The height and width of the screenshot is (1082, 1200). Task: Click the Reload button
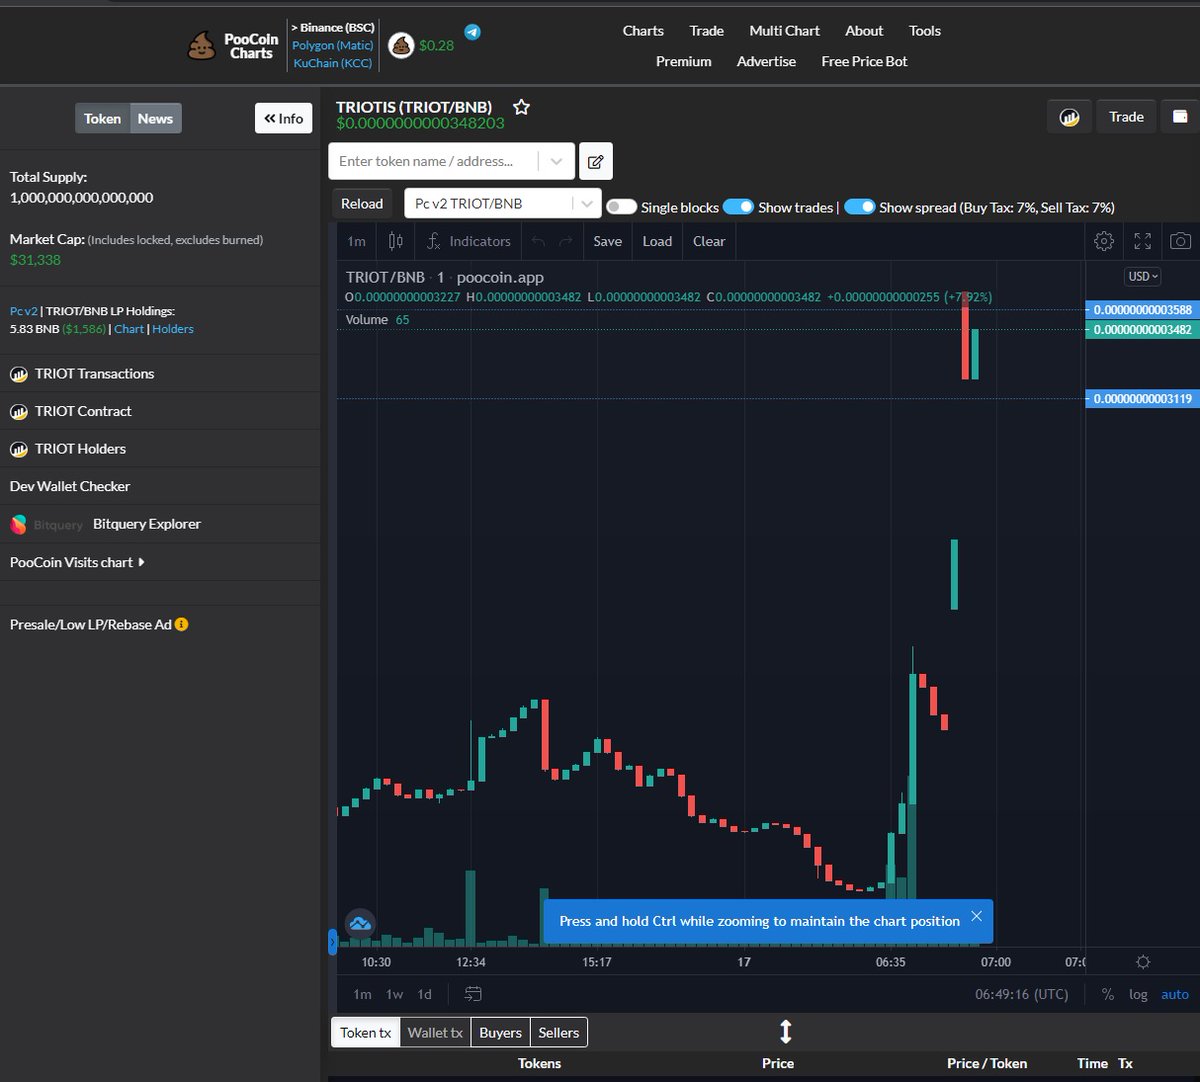pos(362,204)
